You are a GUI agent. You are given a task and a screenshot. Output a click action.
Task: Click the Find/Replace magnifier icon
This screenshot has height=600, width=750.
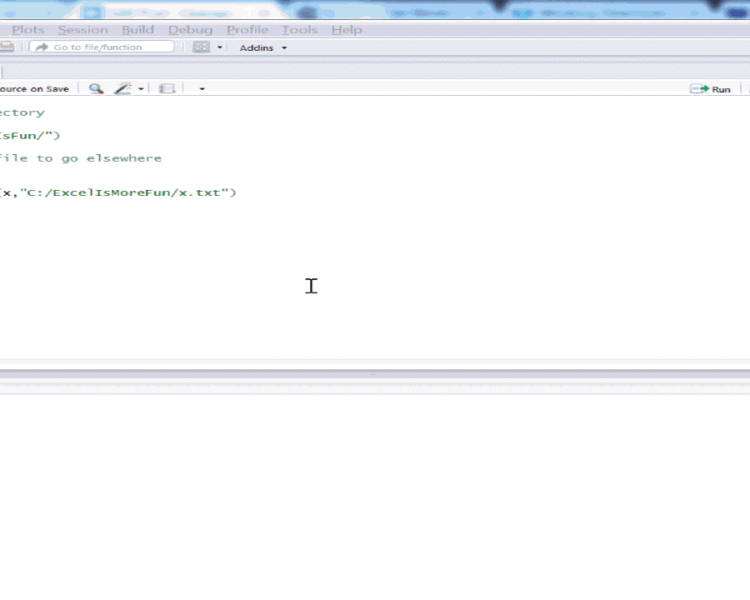(96, 89)
